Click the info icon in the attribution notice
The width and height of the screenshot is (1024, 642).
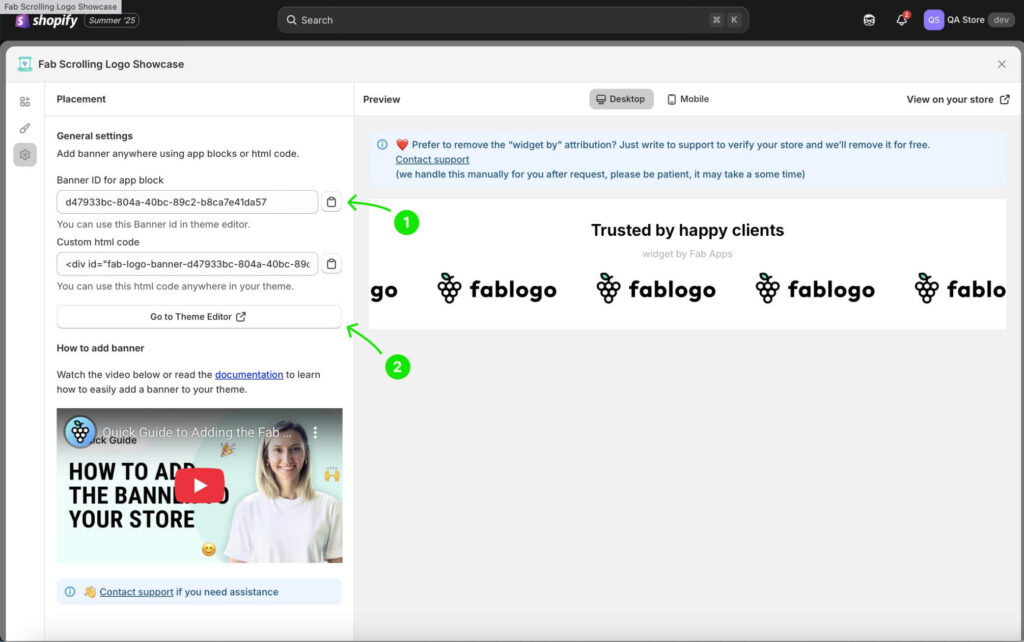pyautogui.click(x=382, y=144)
